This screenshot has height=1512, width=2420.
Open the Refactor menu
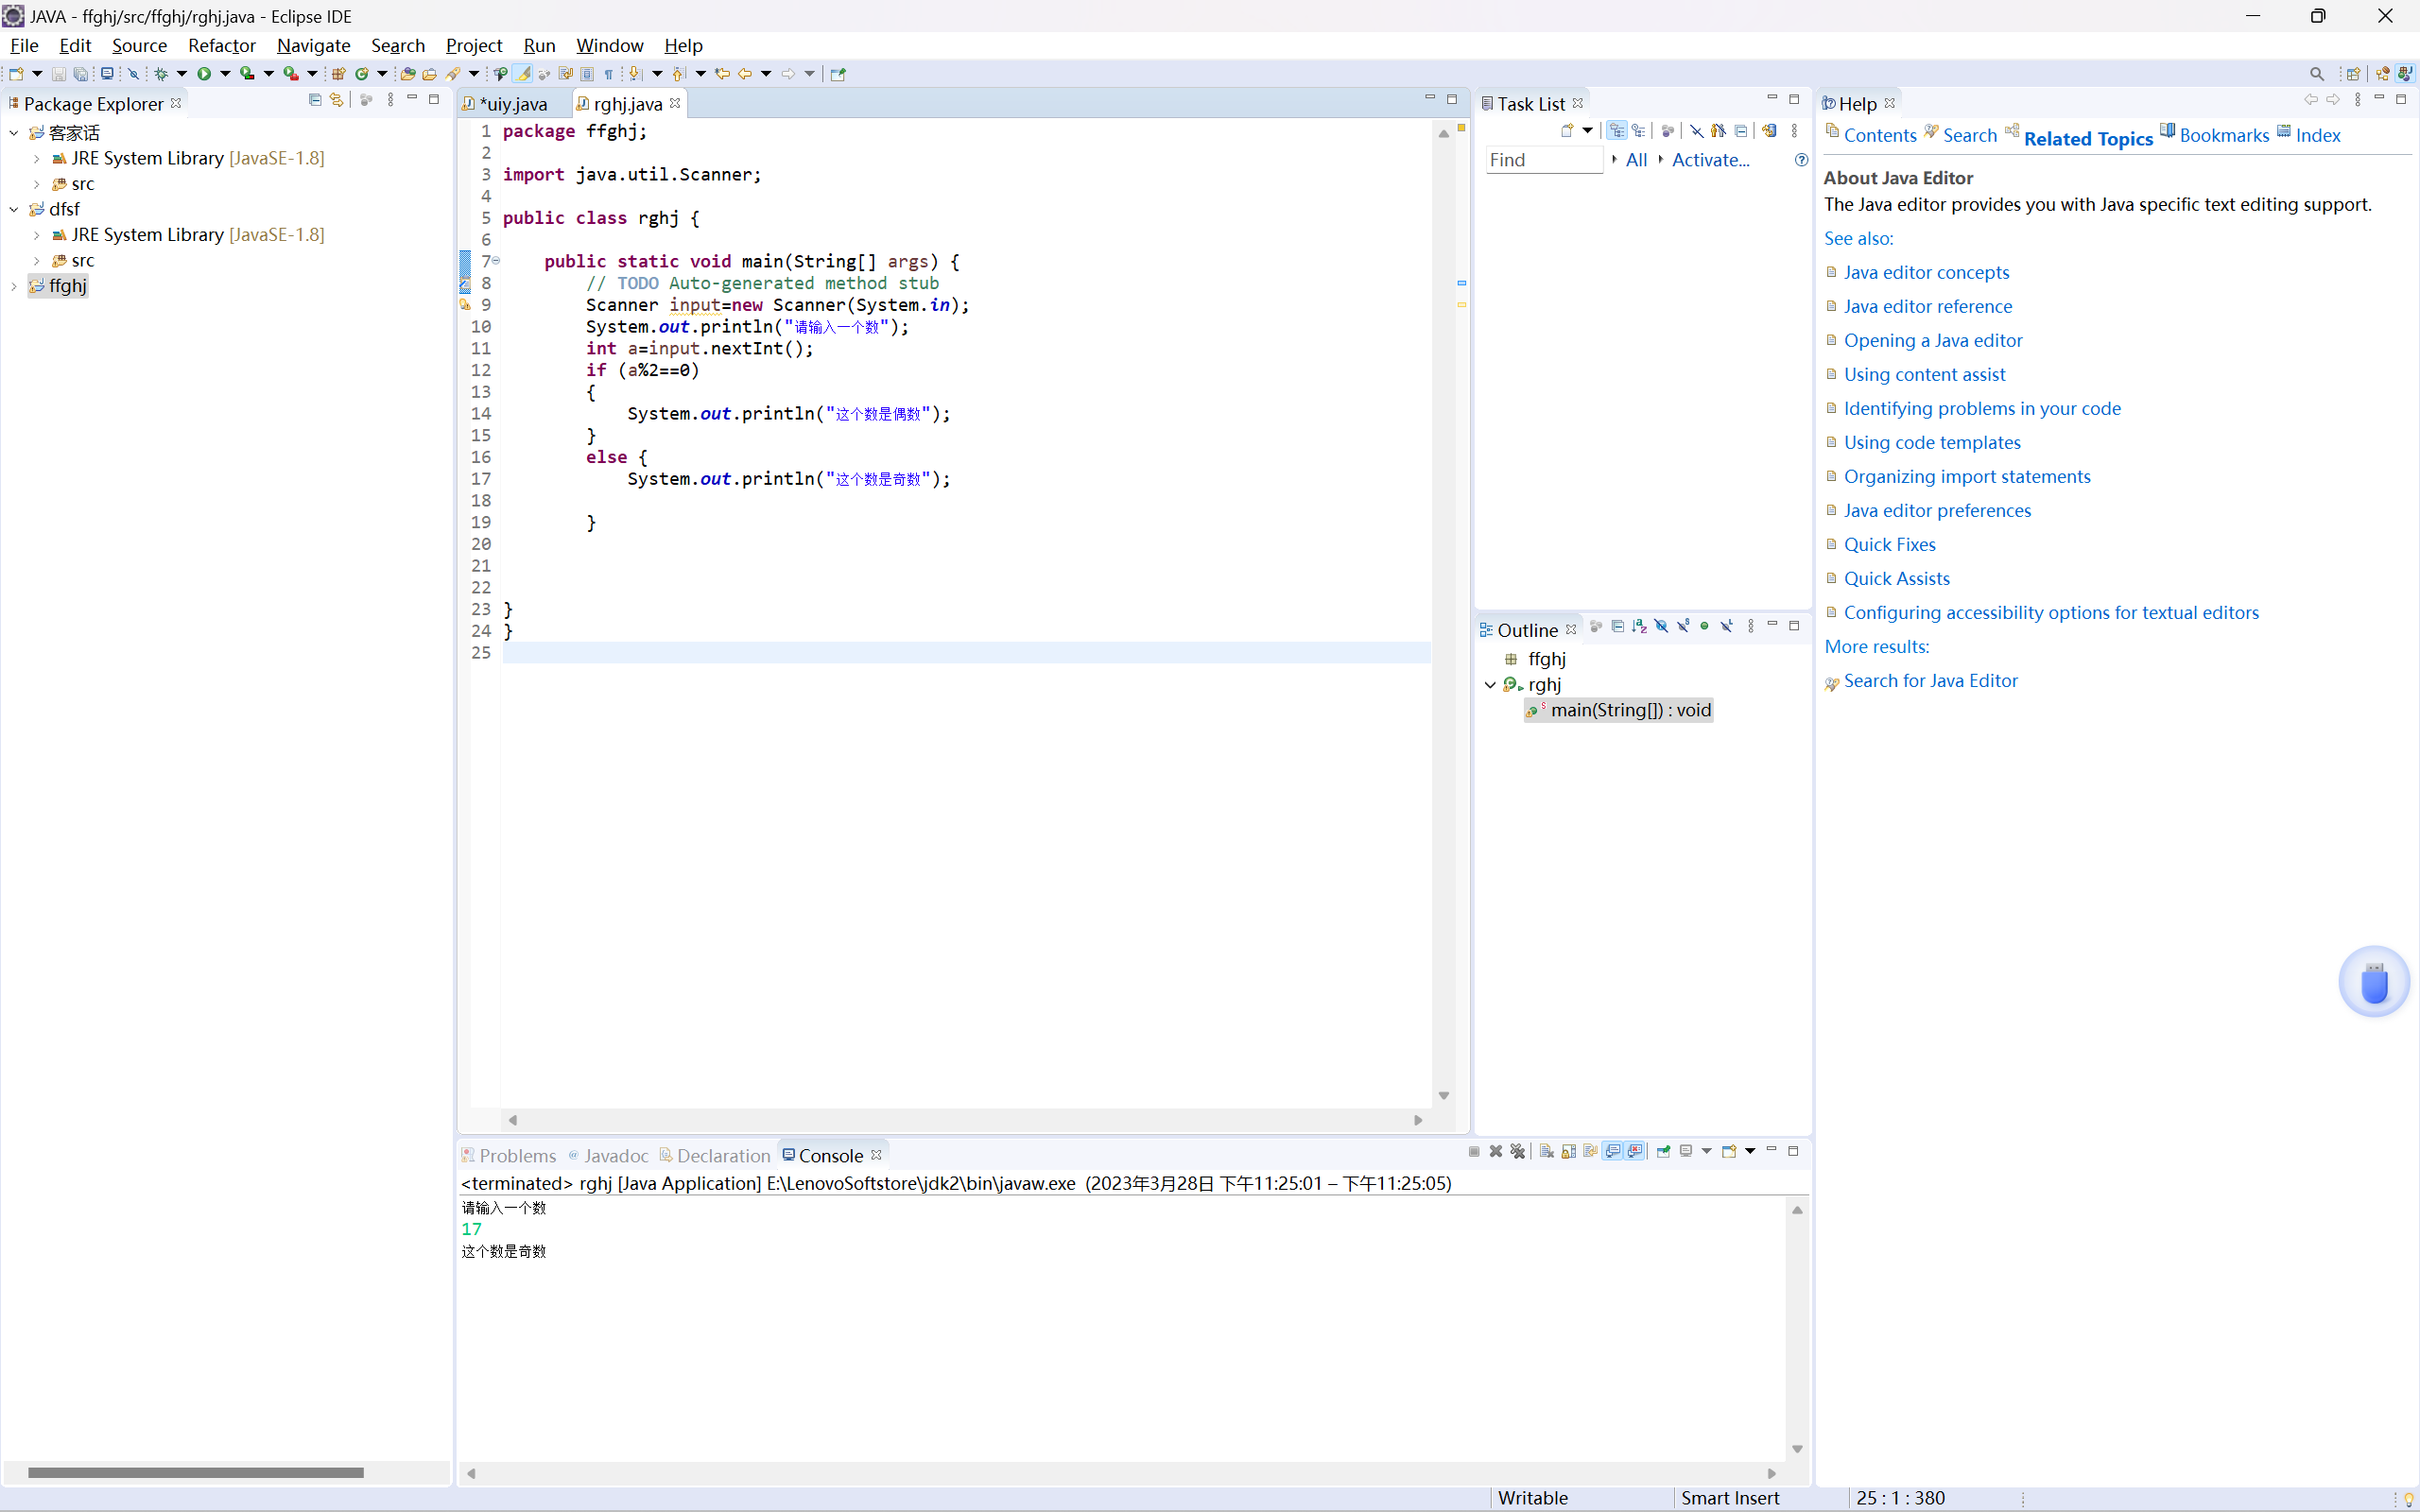click(x=221, y=45)
